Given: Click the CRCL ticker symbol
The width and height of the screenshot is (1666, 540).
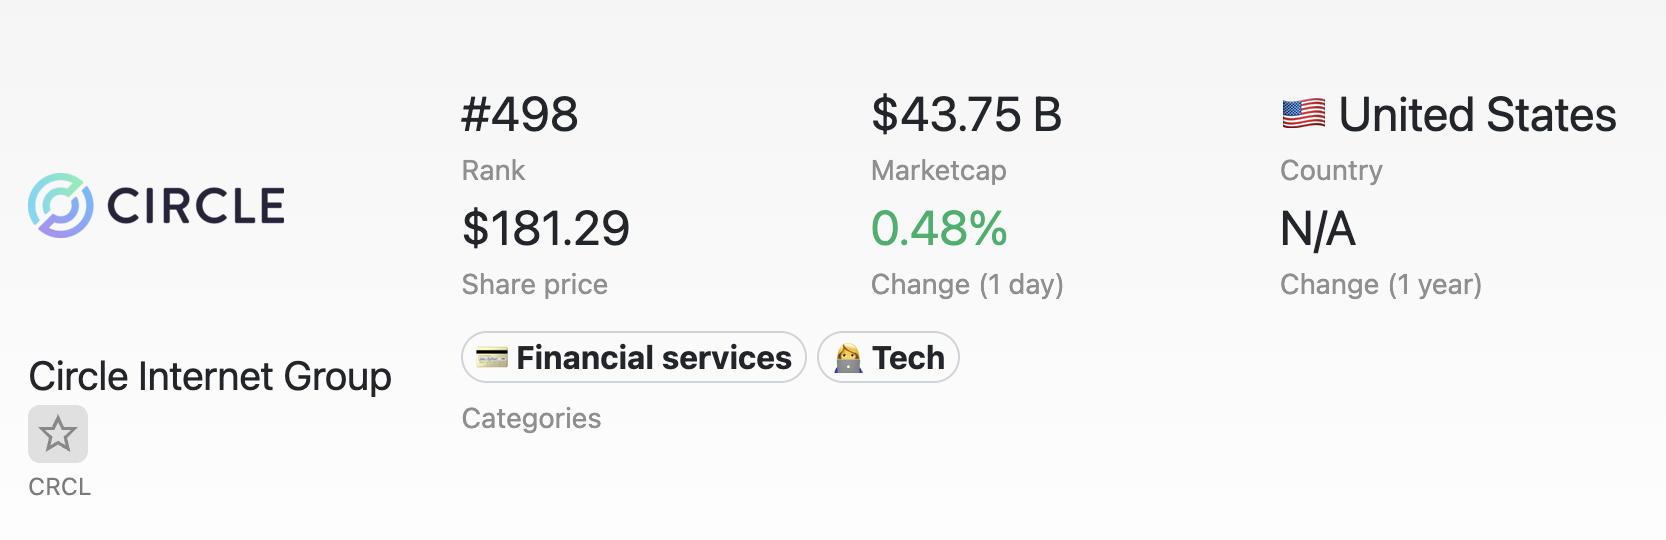Looking at the screenshot, I should (x=60, y=487).
